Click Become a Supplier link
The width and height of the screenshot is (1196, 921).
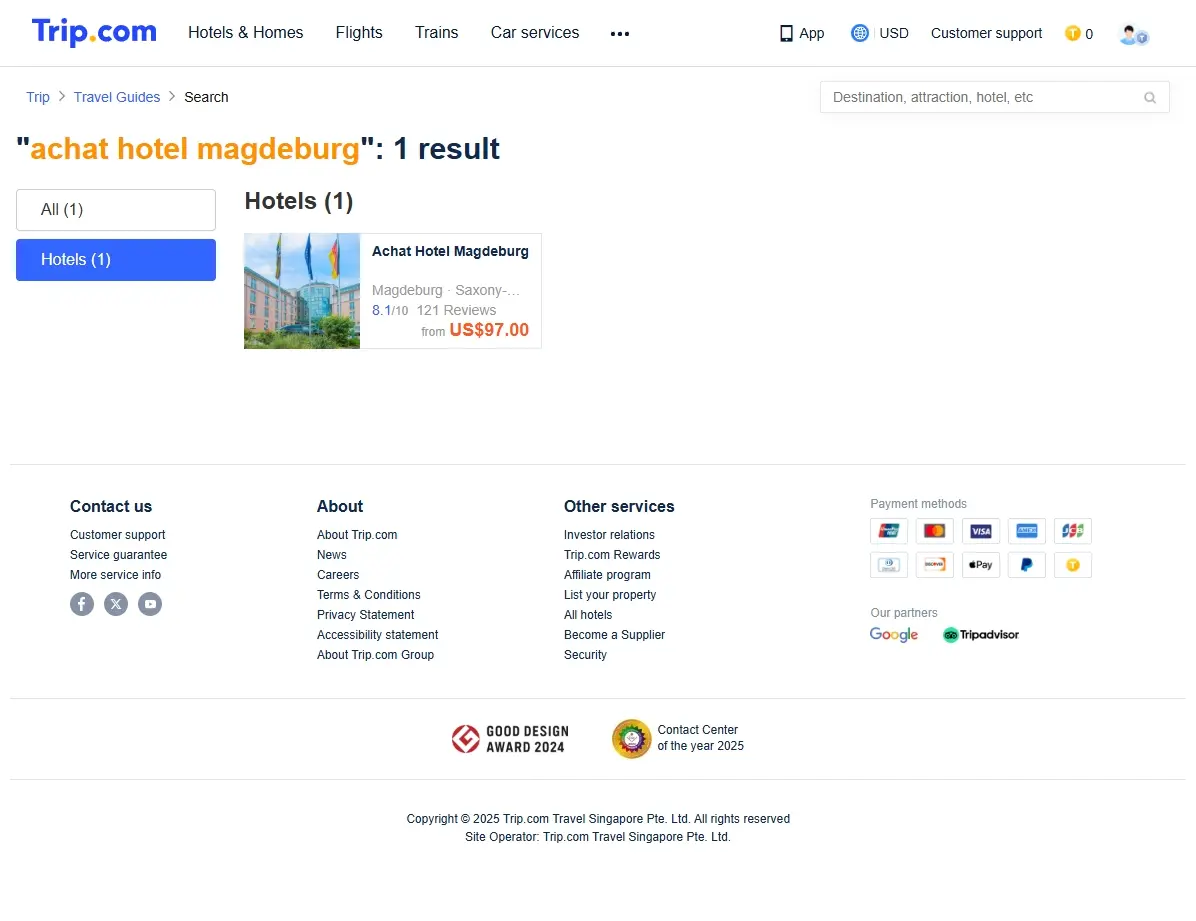614,635
